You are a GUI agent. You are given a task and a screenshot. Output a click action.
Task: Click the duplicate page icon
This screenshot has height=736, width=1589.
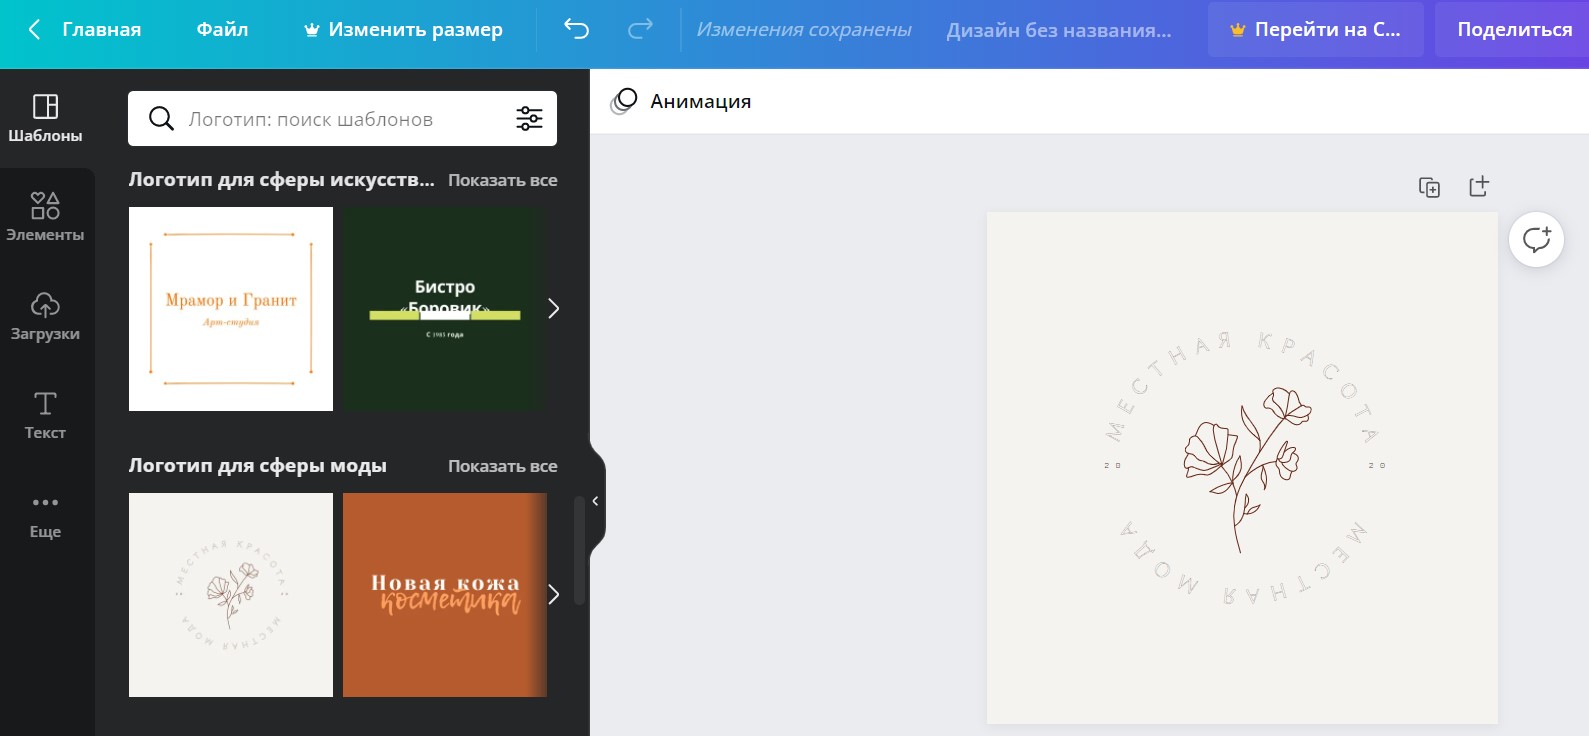[x=1429, y=187]
